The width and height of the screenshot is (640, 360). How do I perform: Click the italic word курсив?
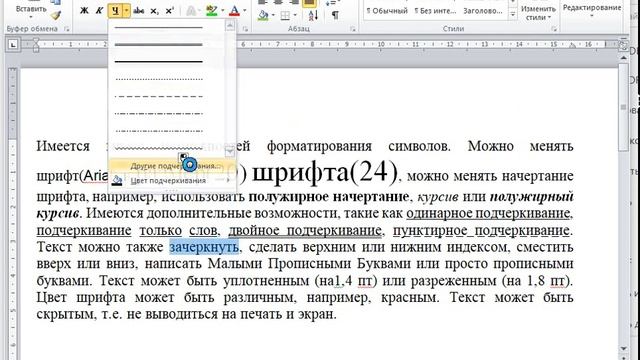(438, 197)
